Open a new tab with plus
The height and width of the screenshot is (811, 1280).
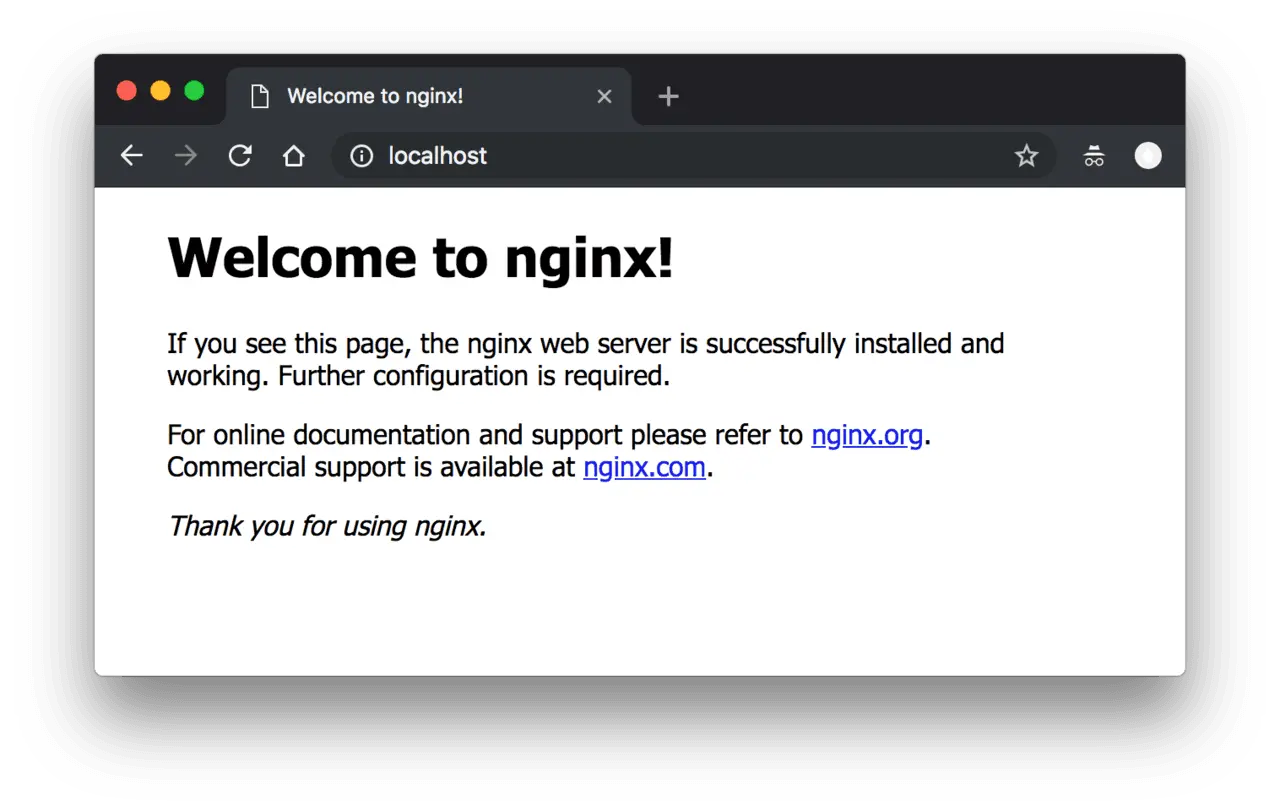point(669,96)
